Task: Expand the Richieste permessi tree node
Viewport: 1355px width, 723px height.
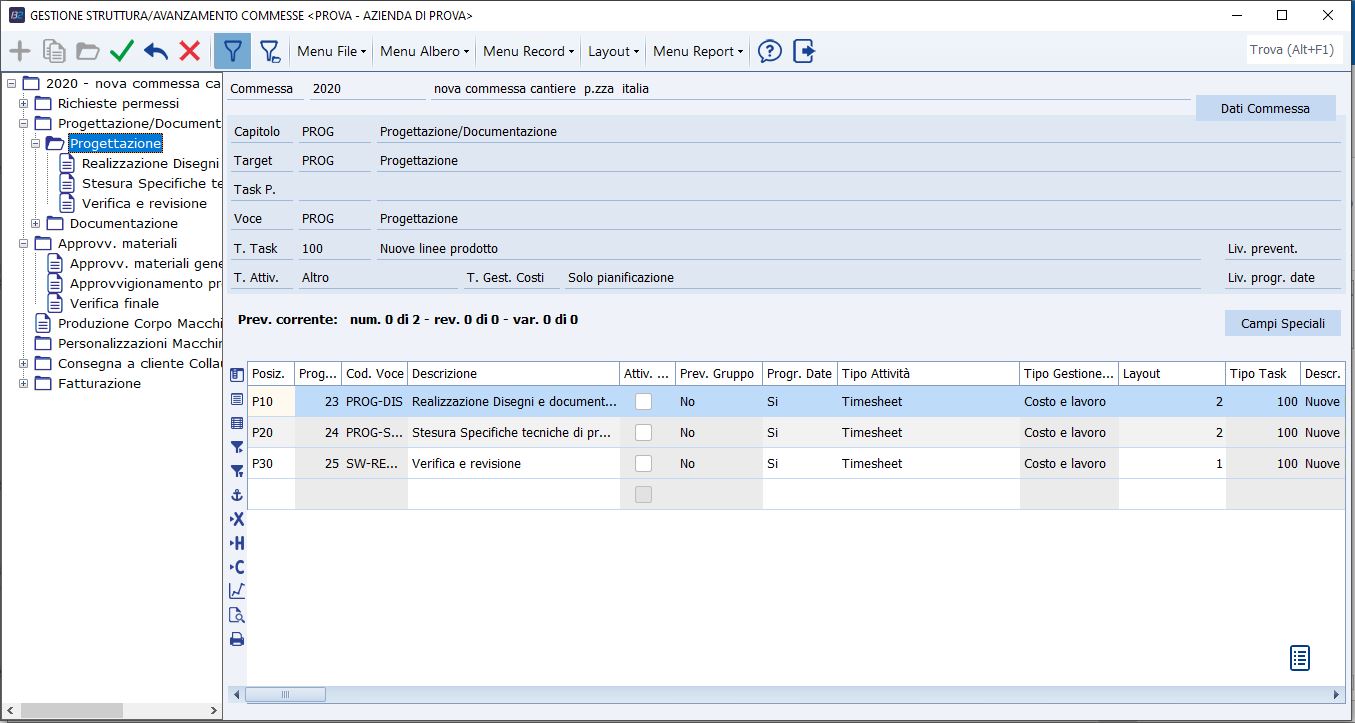Action: (x=24, y=103)
